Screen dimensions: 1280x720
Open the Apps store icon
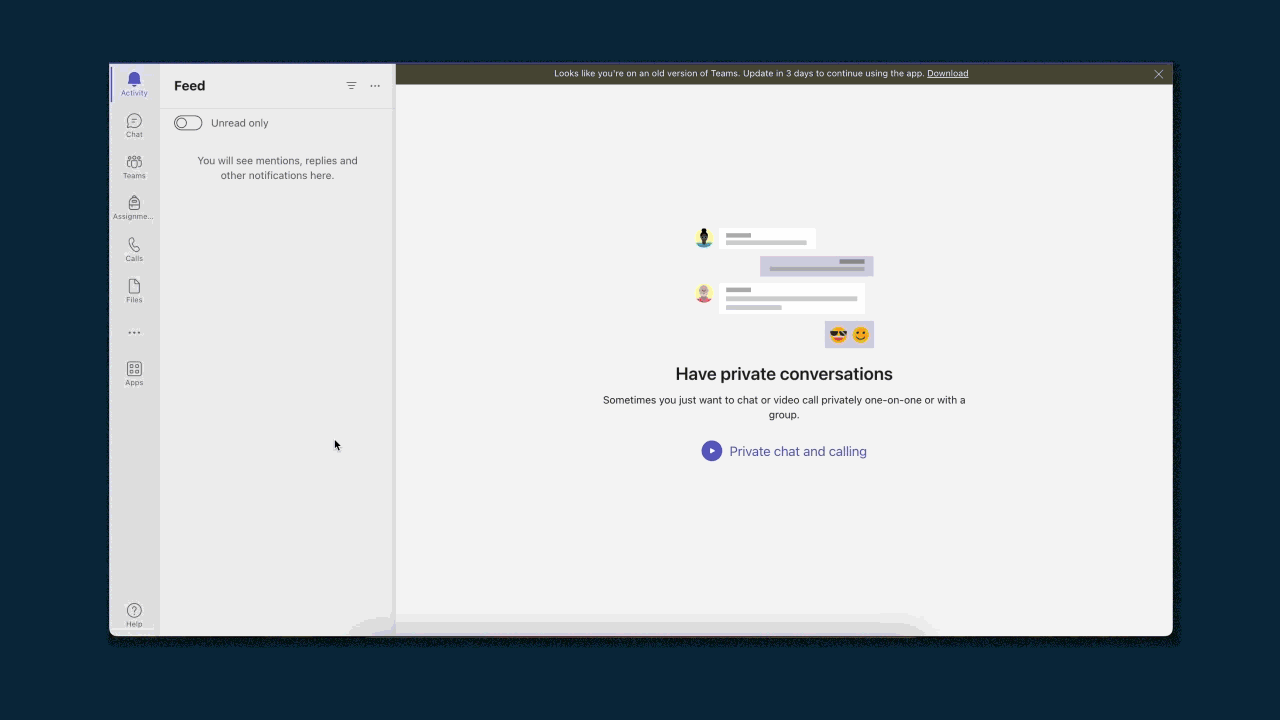pos(134,374)
